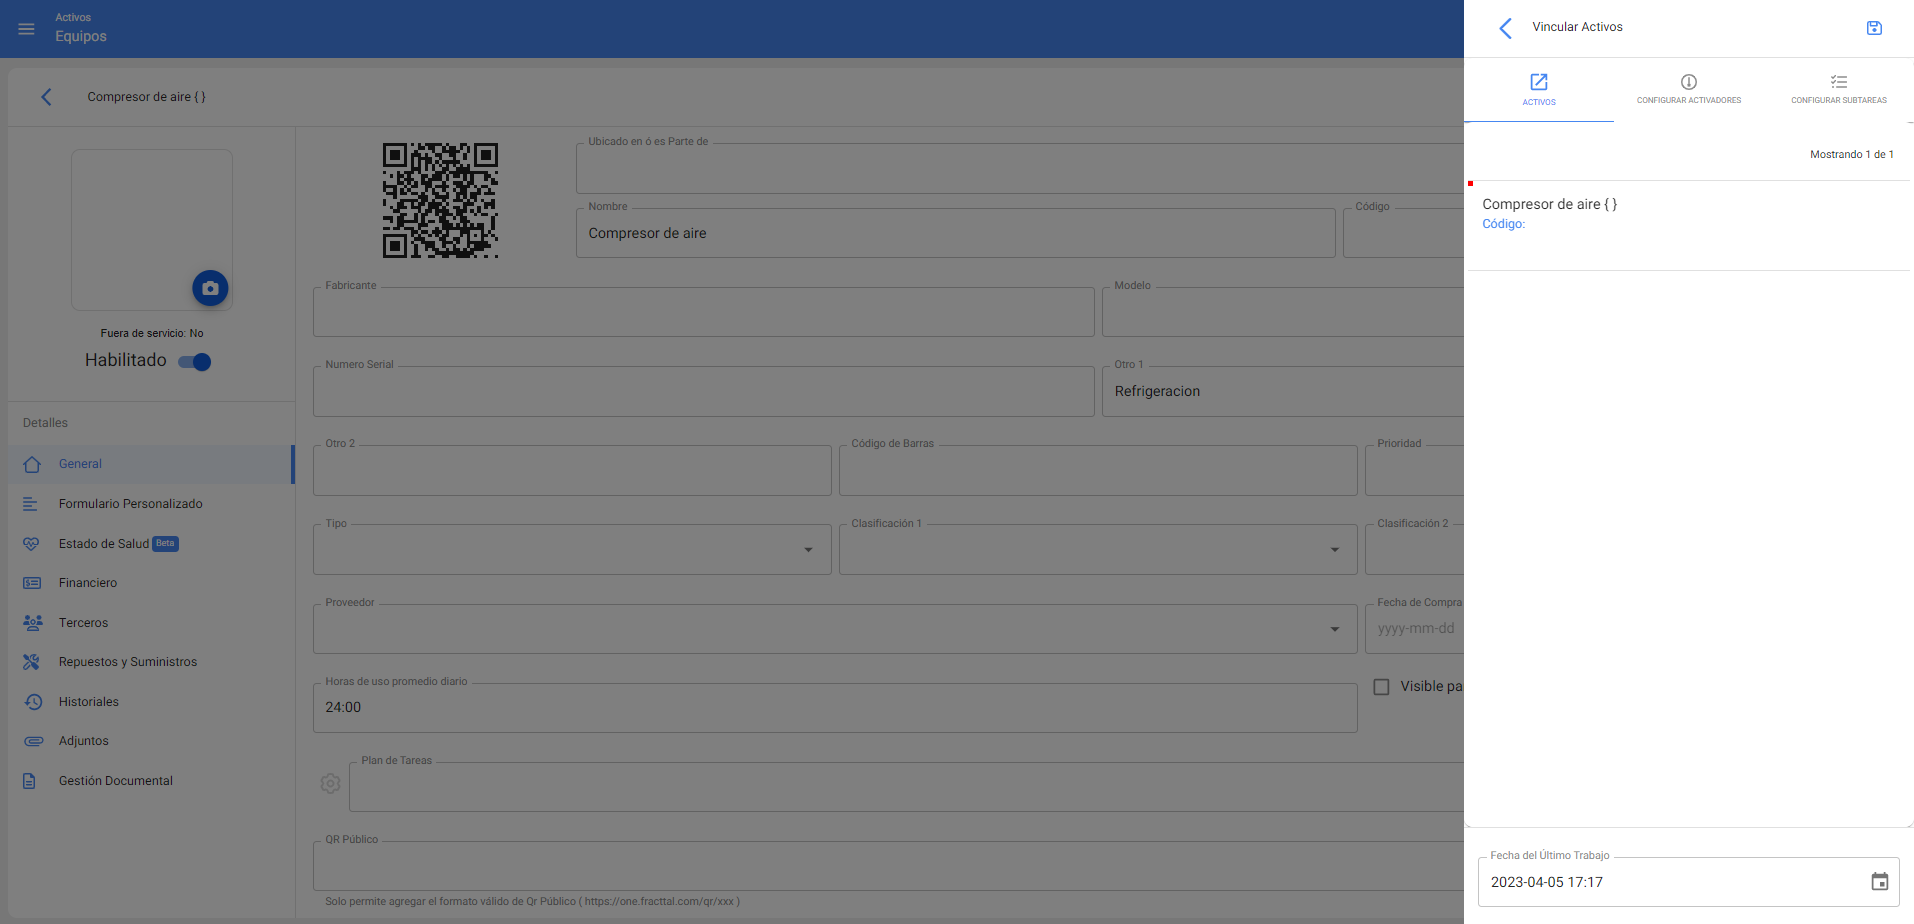Open the hamburger menu icon
The width and height of the screenshot is (1914, 924).
(27, 29)
